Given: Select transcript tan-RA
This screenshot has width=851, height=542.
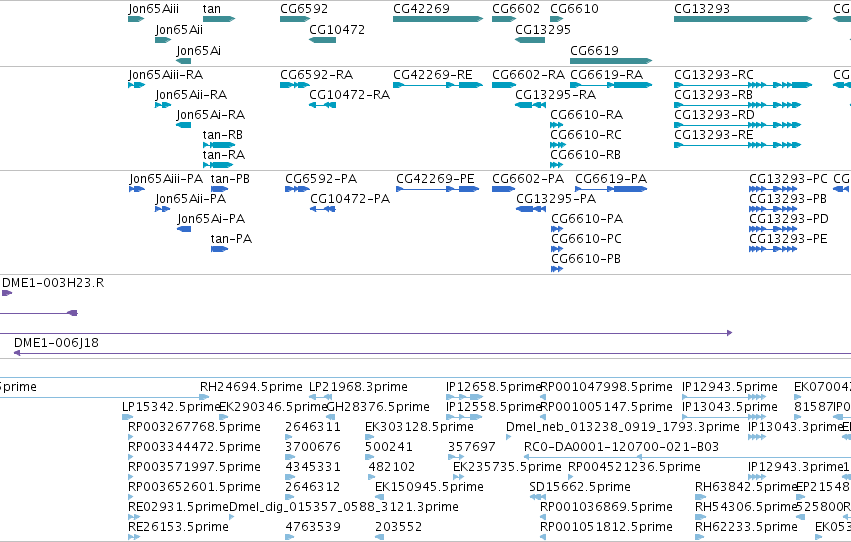Looking at the screenshot, I should click(218, 165).
